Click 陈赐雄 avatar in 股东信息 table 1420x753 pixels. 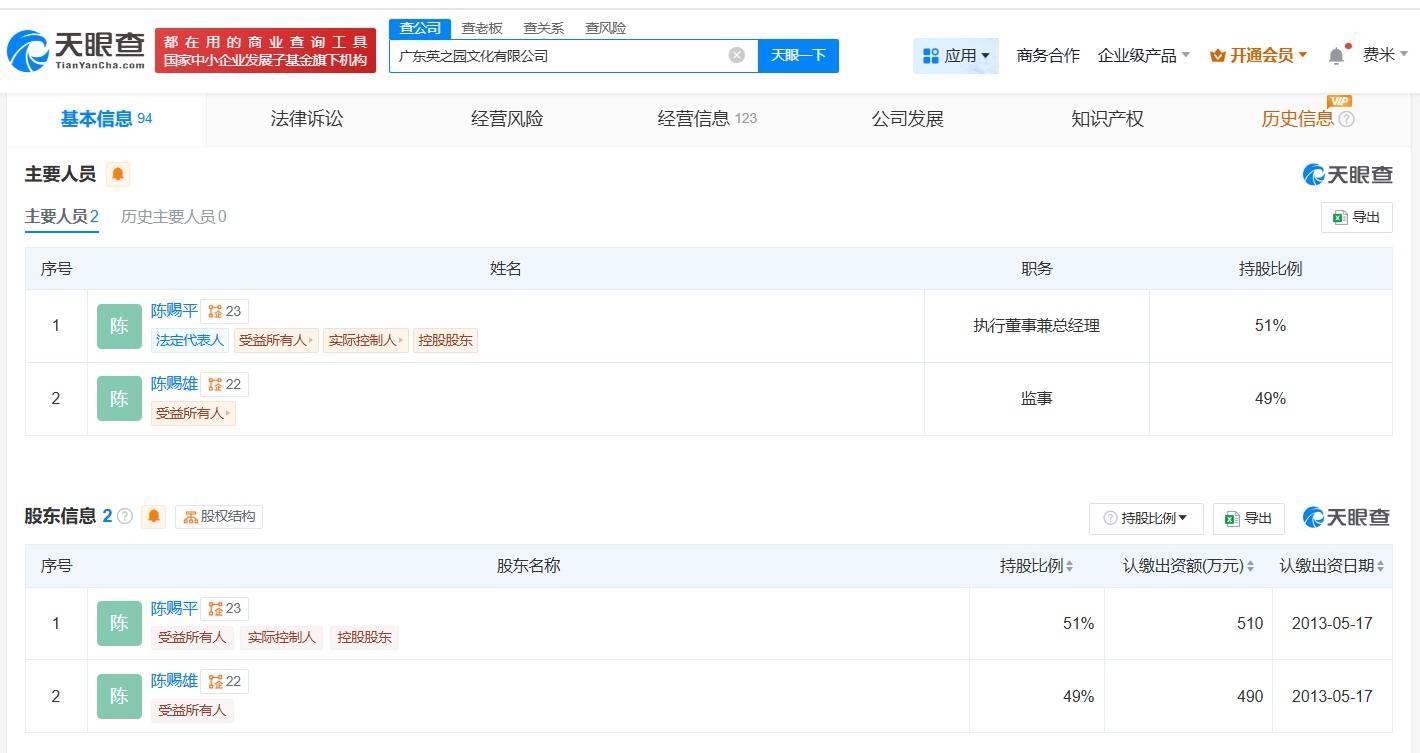[119, 696]
